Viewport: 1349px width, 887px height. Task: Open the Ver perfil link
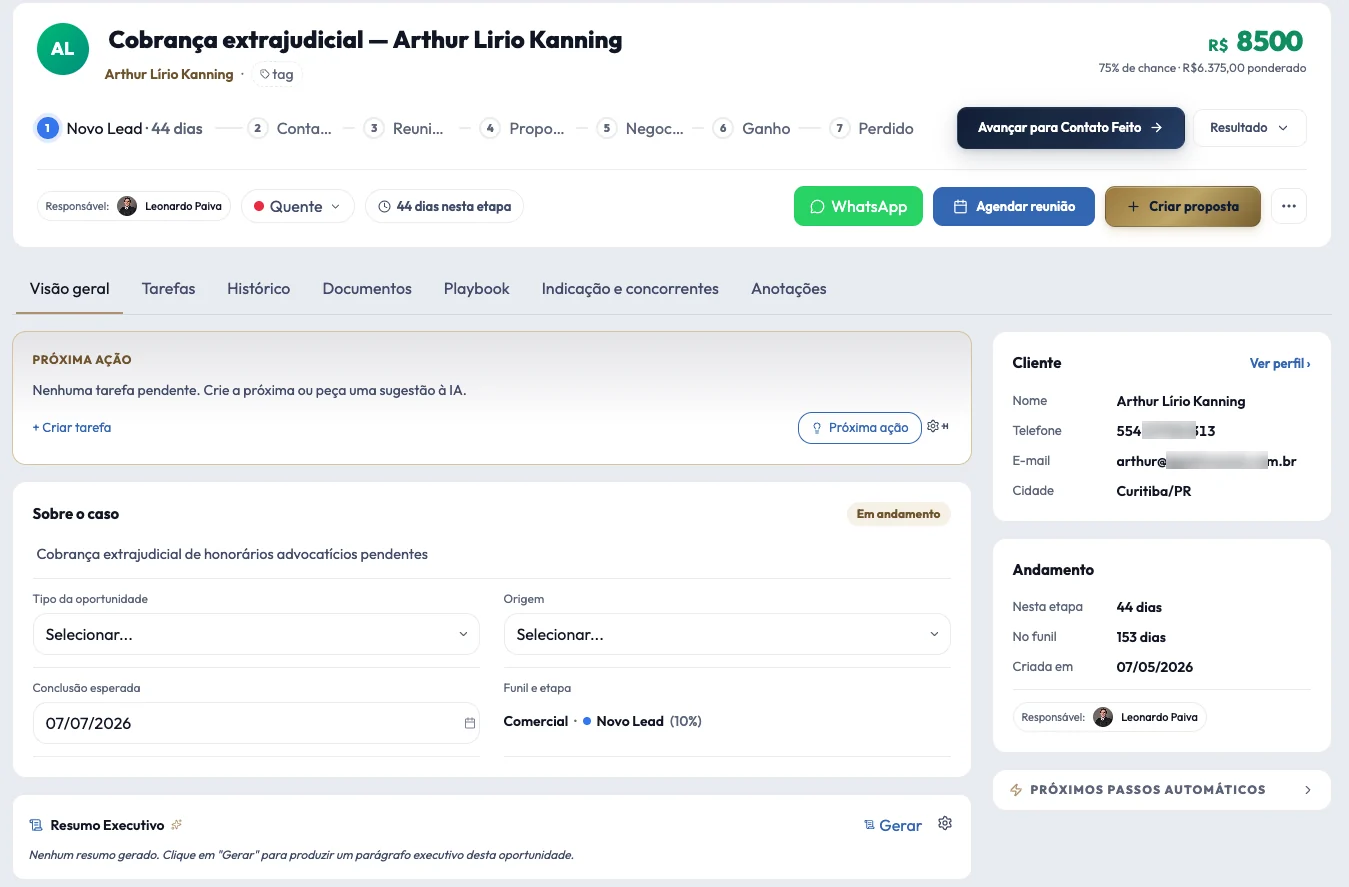pos(1280,363)
